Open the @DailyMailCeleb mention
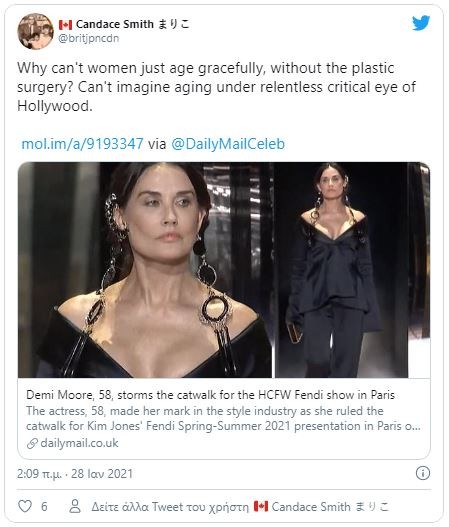449x527 pixels. [x=228, y=144]
